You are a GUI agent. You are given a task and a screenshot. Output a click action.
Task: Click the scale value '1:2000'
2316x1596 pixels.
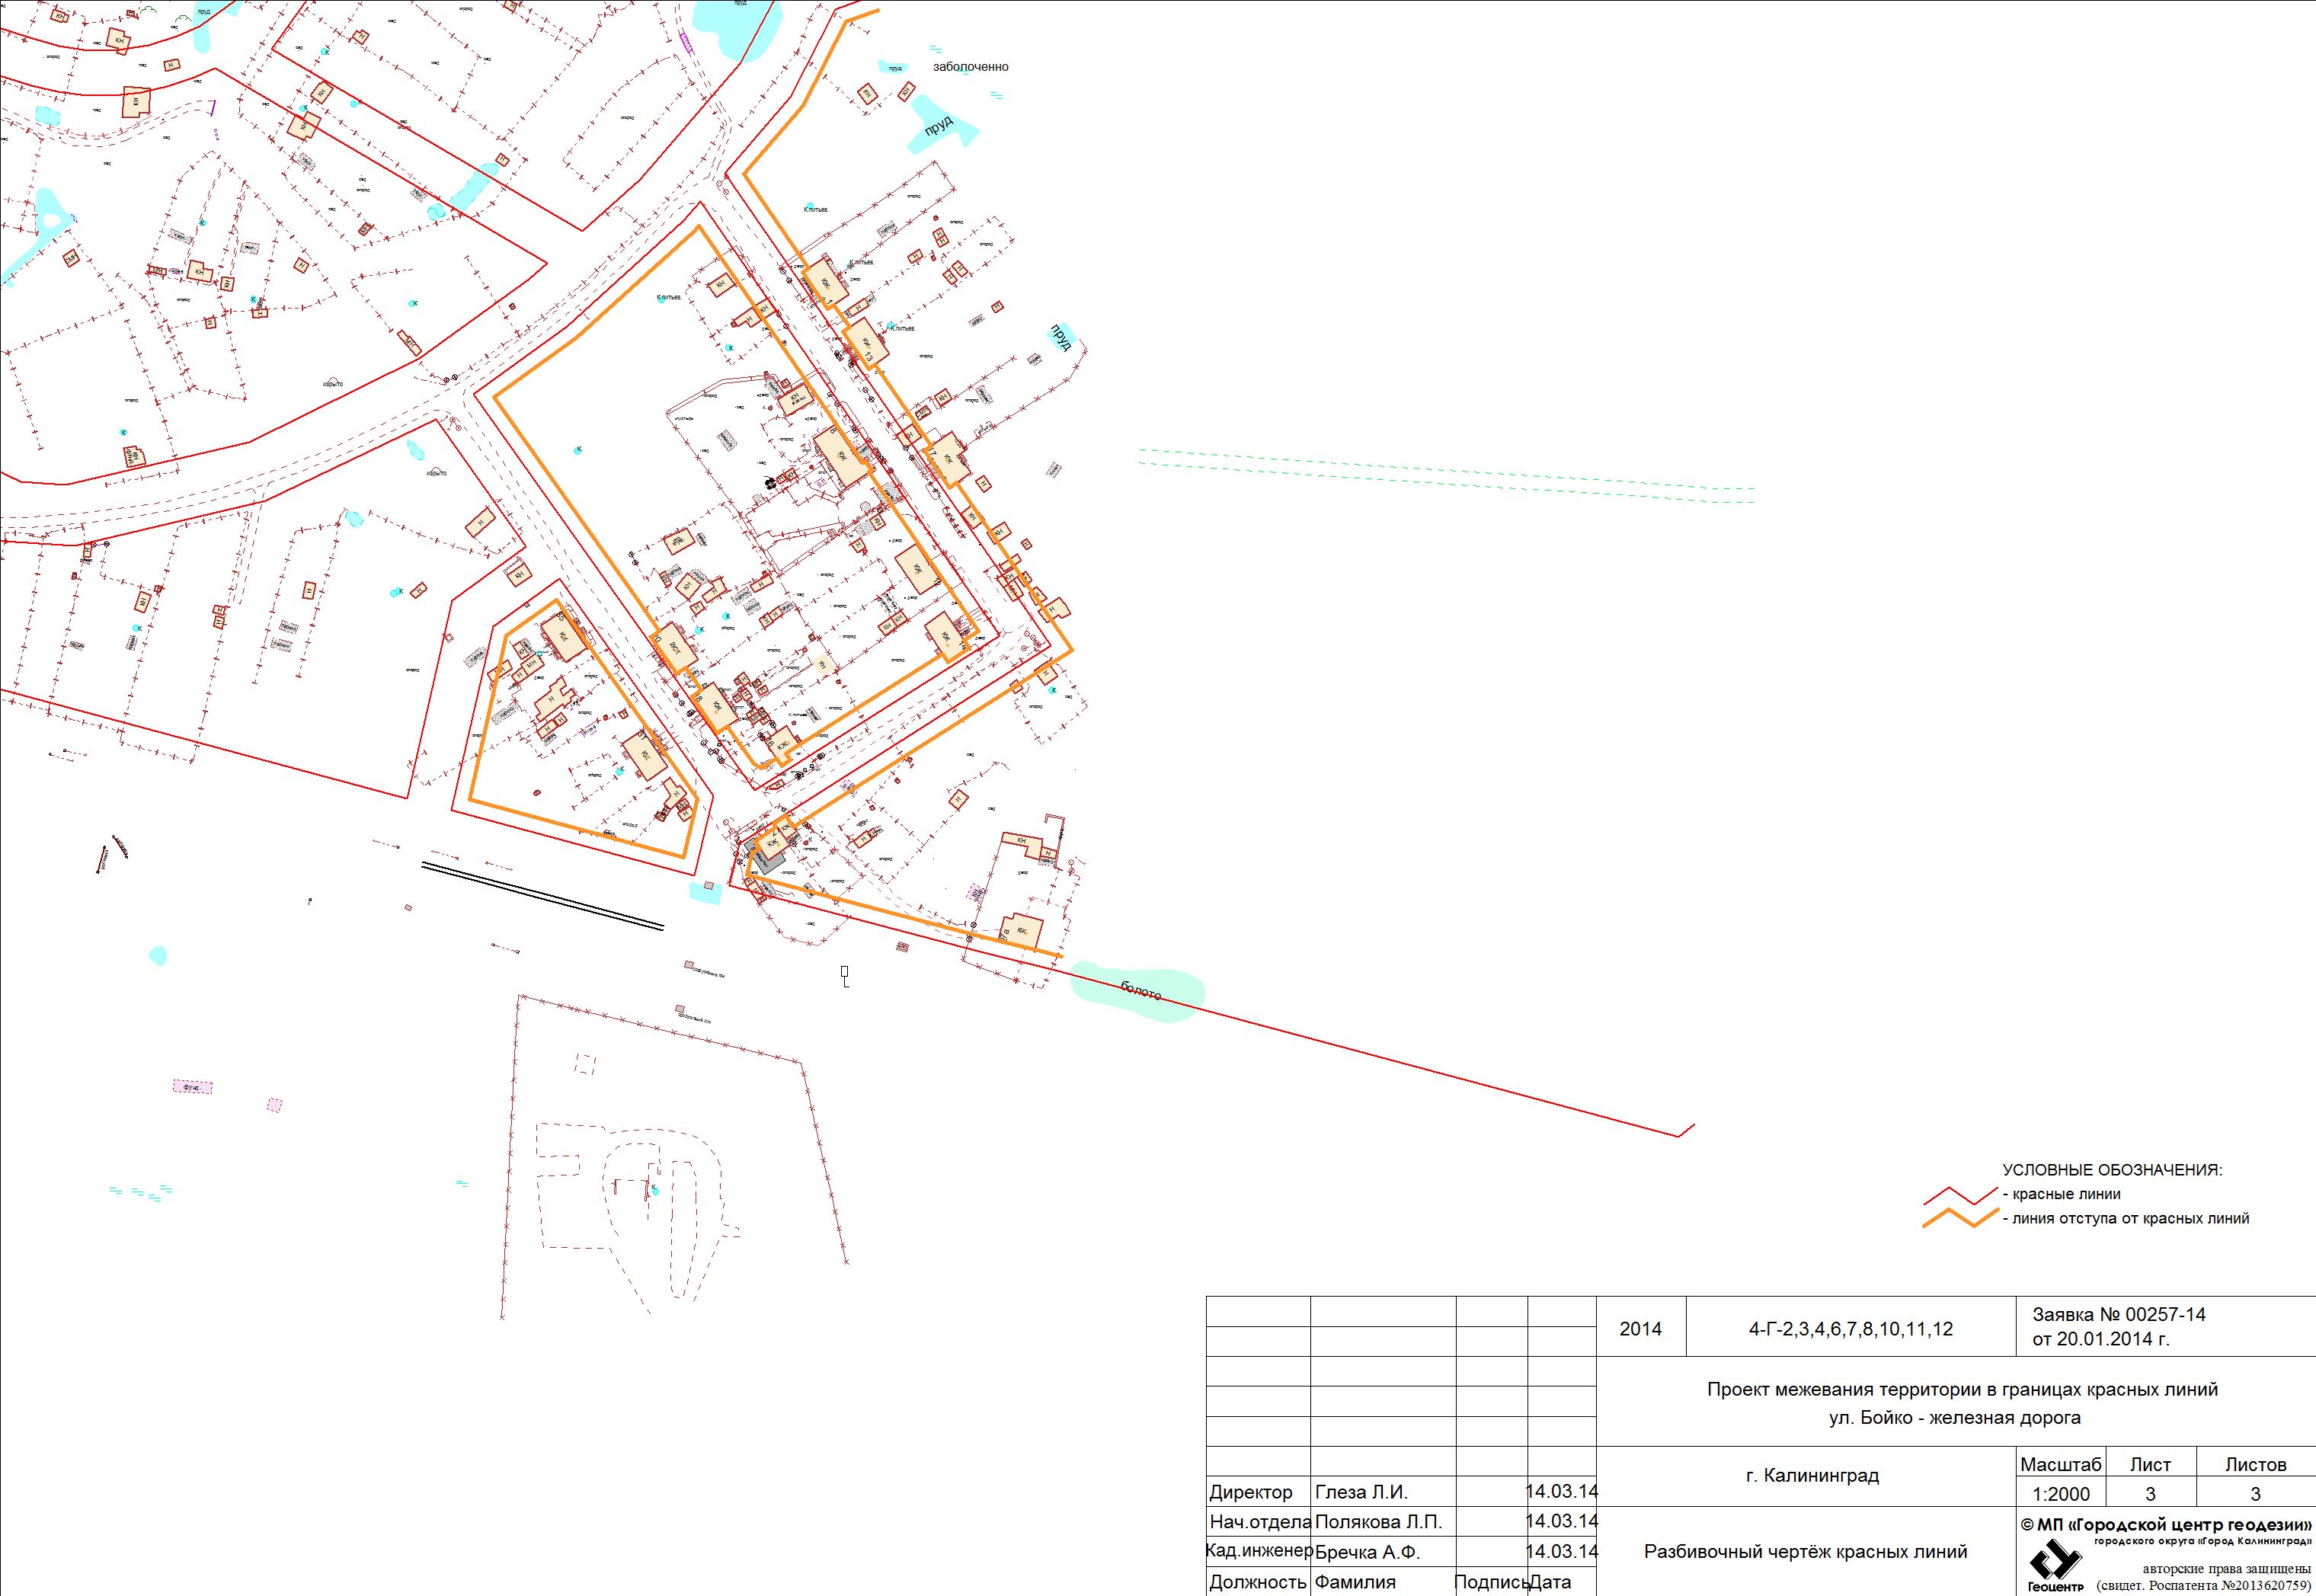[x=2061, y=1494]
